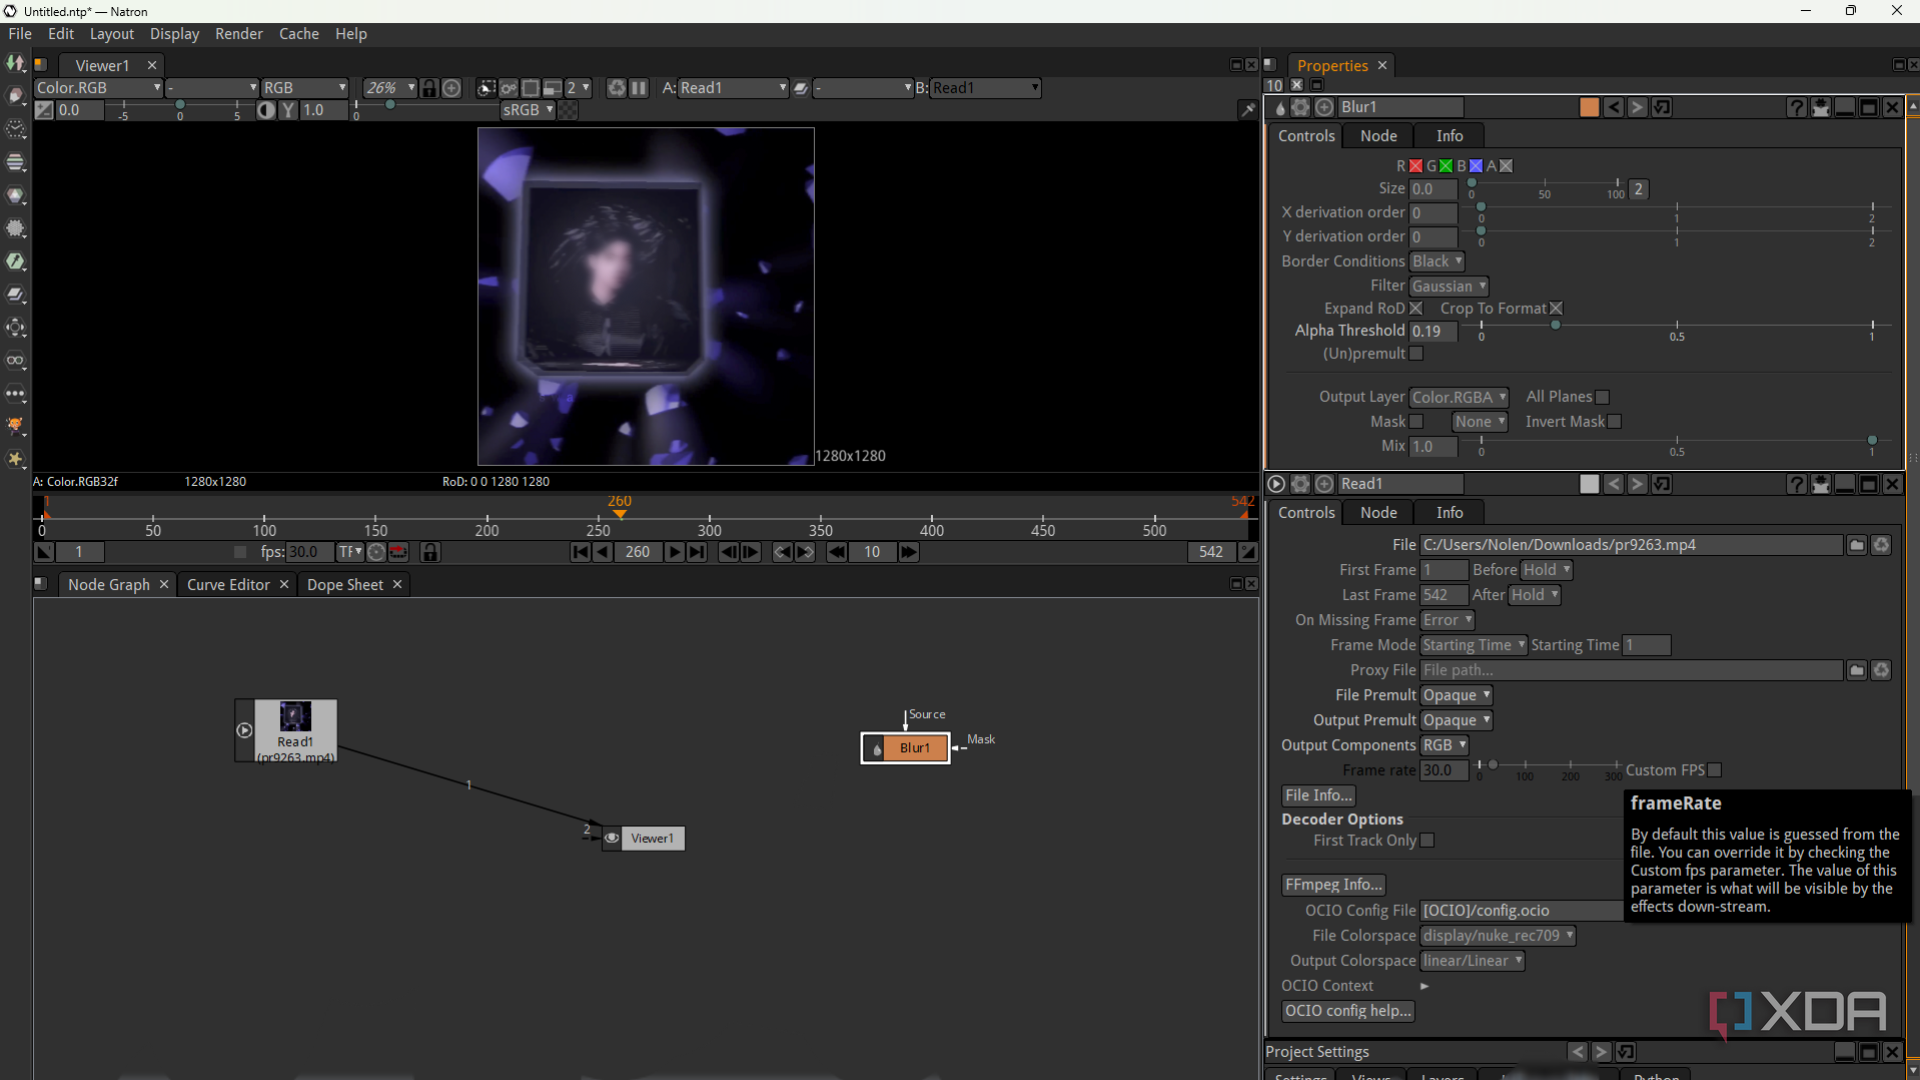Image resolution: width=1920 pixels, height=1080 pixels.
Task: Tick the First Track Only checkbox
Action: (x=1427, y=841)
